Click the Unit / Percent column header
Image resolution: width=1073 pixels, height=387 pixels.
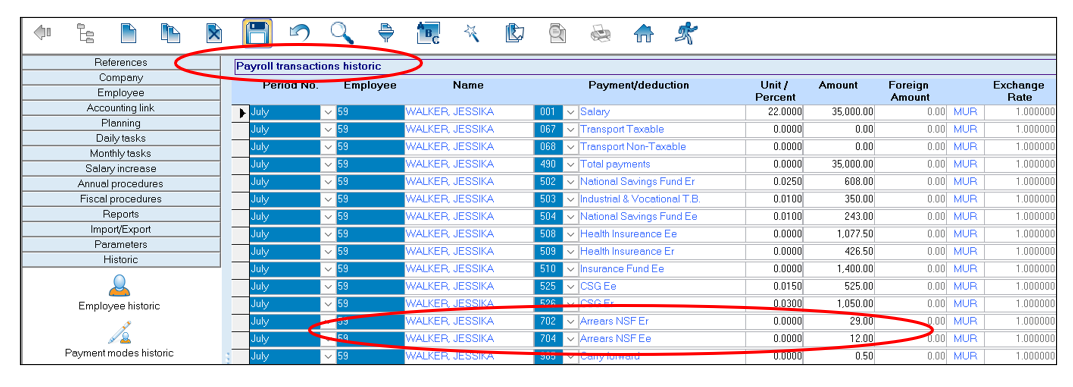pos(775,91)
